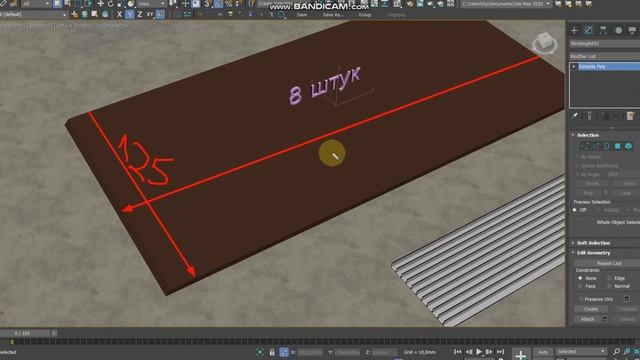Open the Attach list settings box
Viewport: 640px width, 360px height.
(605, 319)
